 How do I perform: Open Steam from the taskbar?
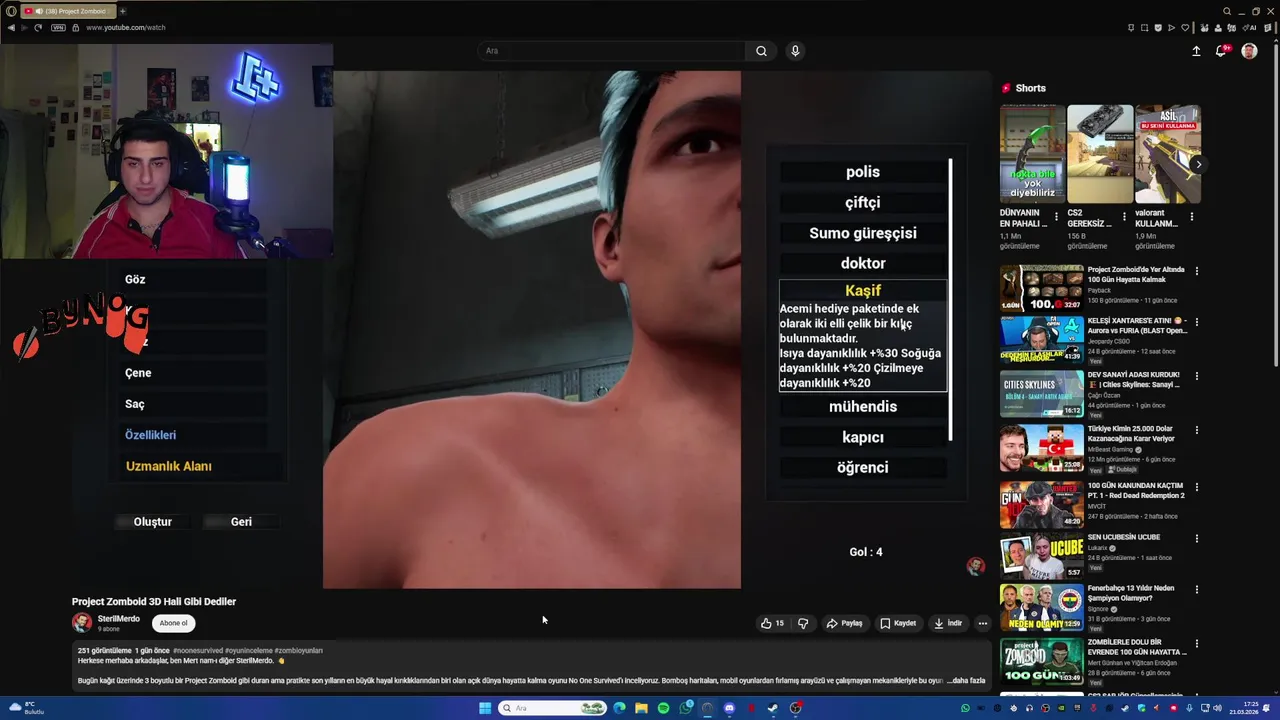[773, 708]
